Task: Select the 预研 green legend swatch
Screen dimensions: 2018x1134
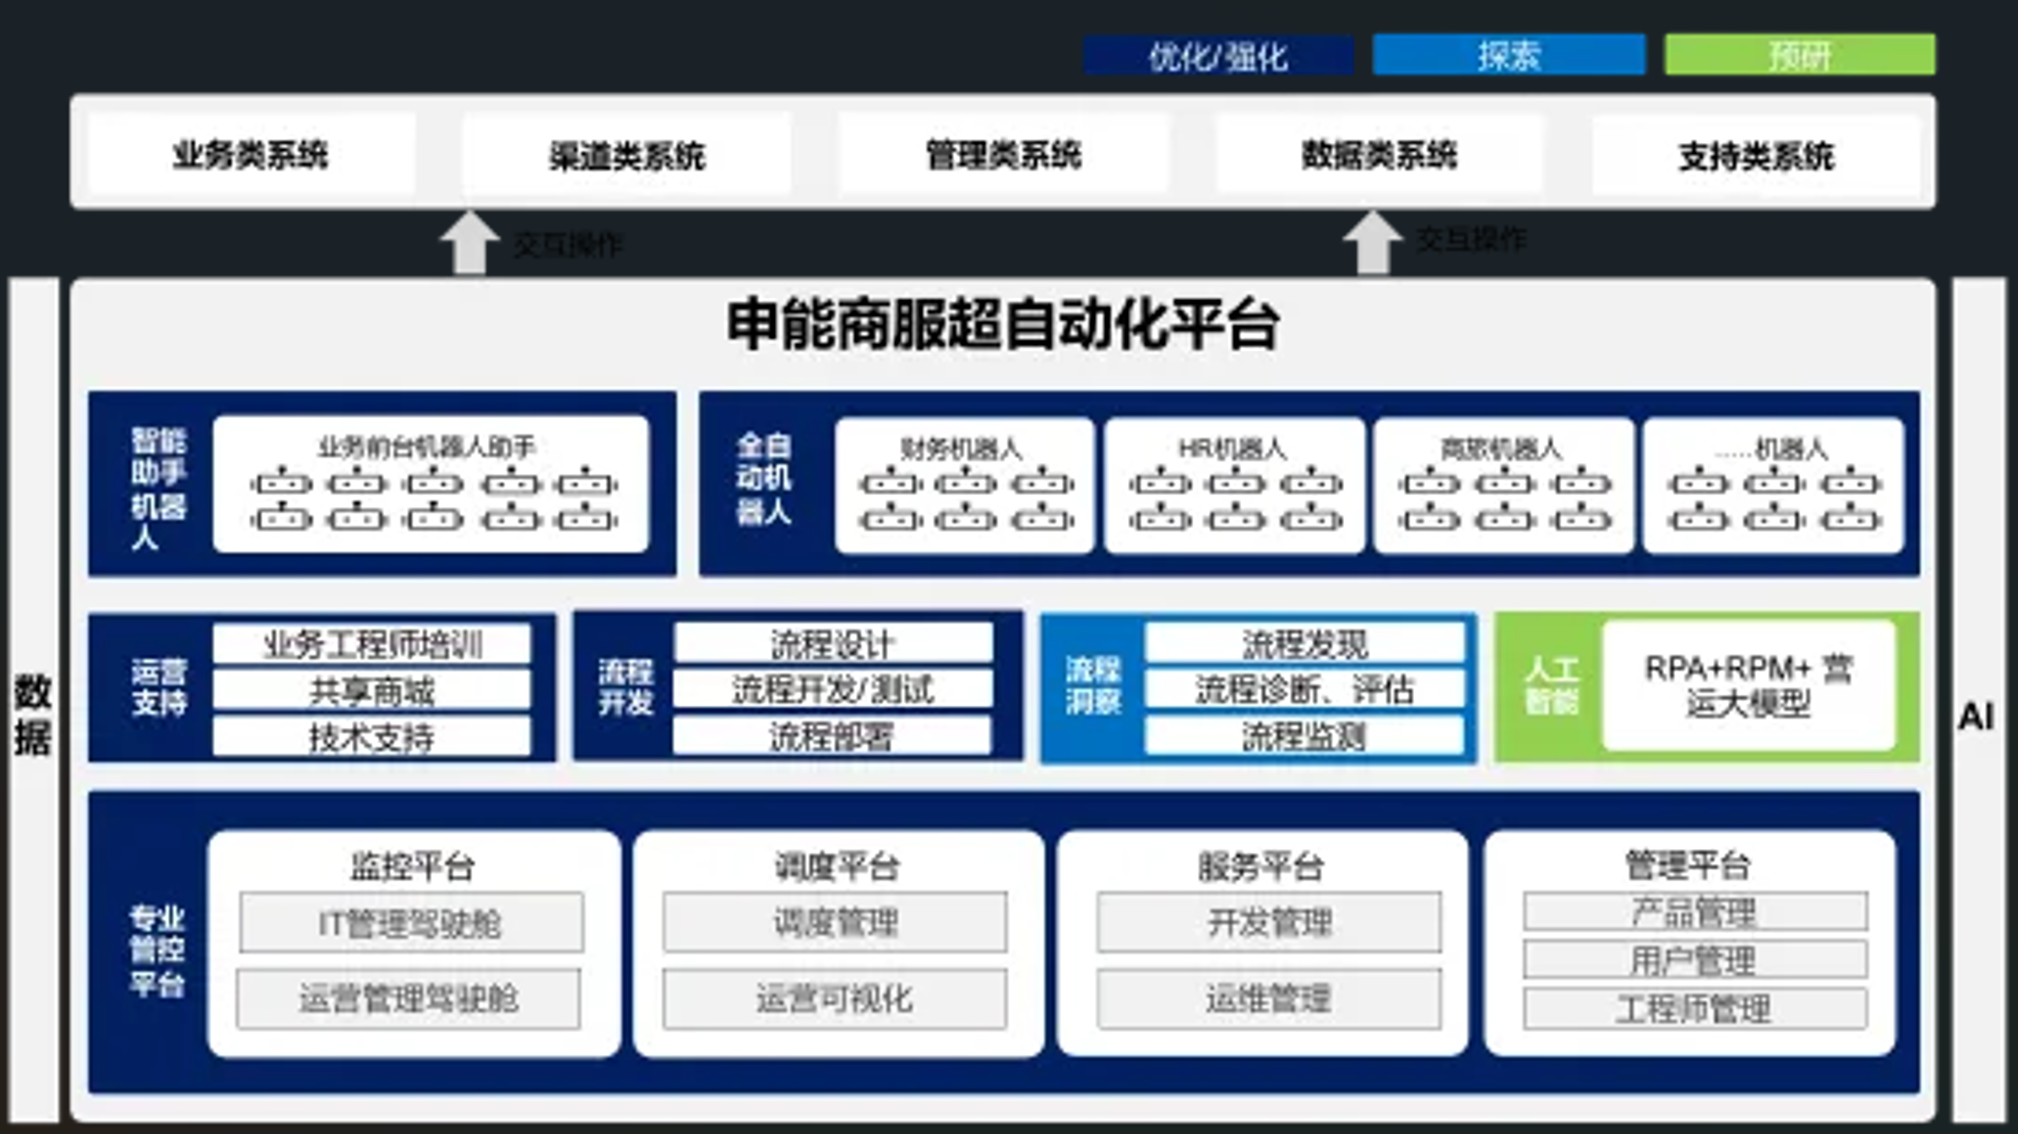Action: pyautogui.click(x=1799, y=55)
